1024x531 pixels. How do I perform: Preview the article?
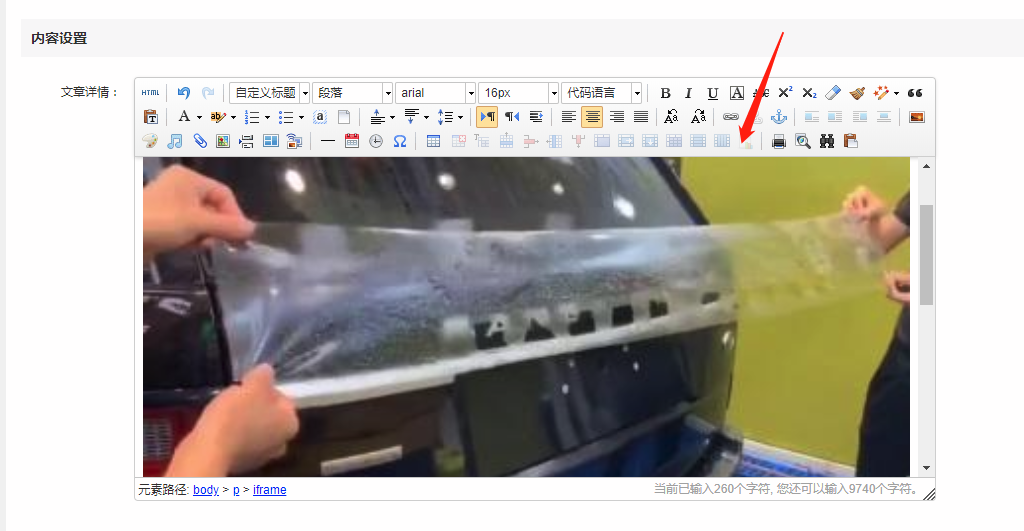click(803, 141)
